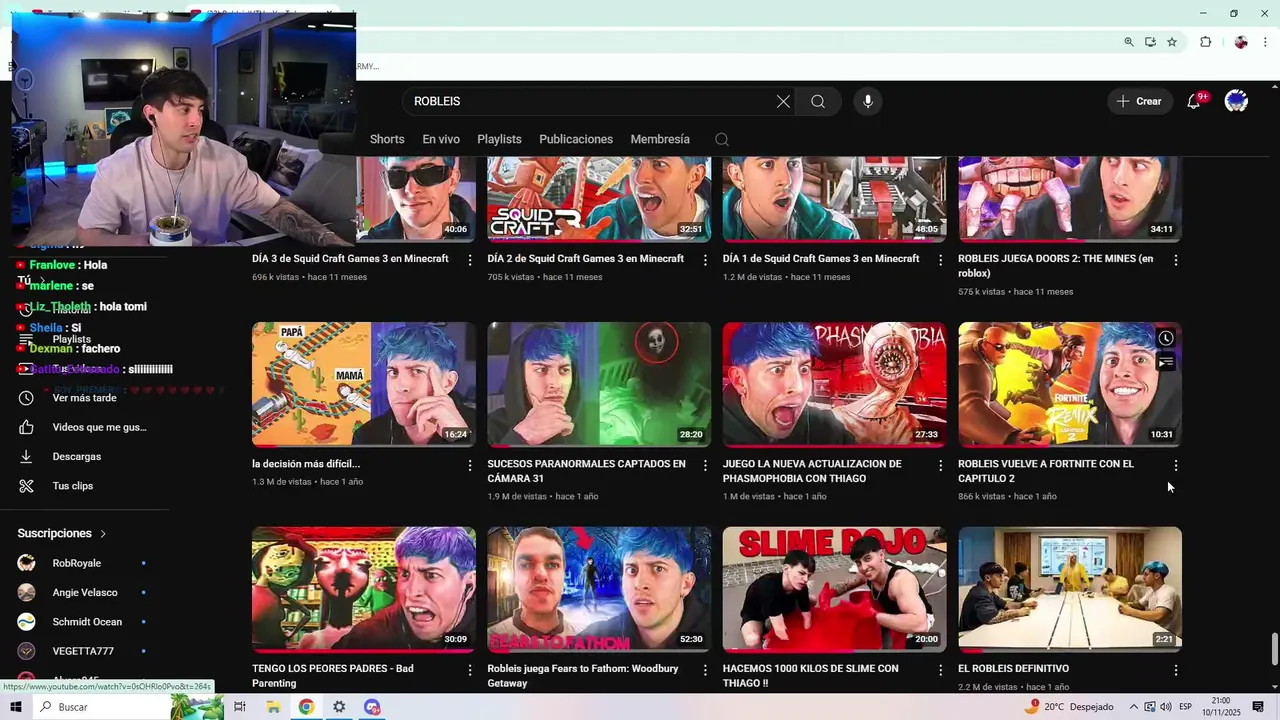Play Phasmophobia con Thiago thumbnail
The width and height of the screenshot is (1280, 720).
tap(834, 384)
